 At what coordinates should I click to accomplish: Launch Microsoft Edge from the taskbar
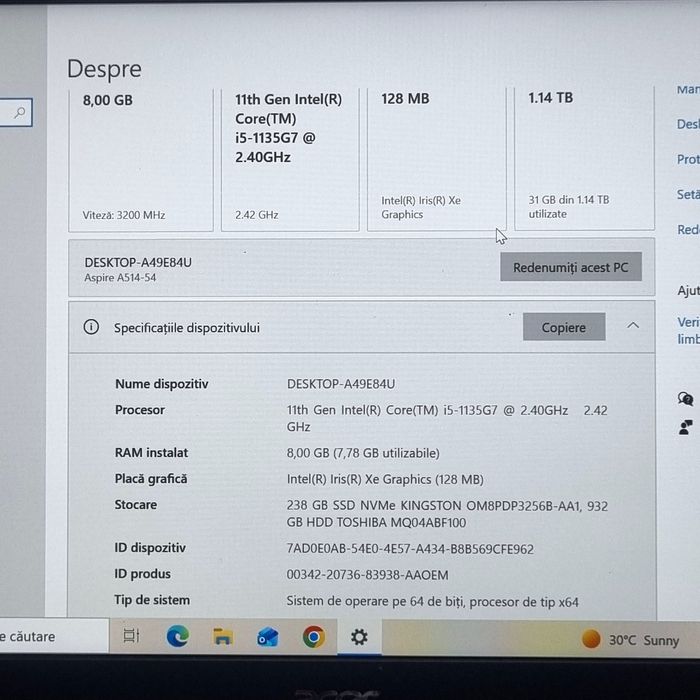(x=178, y=636)
